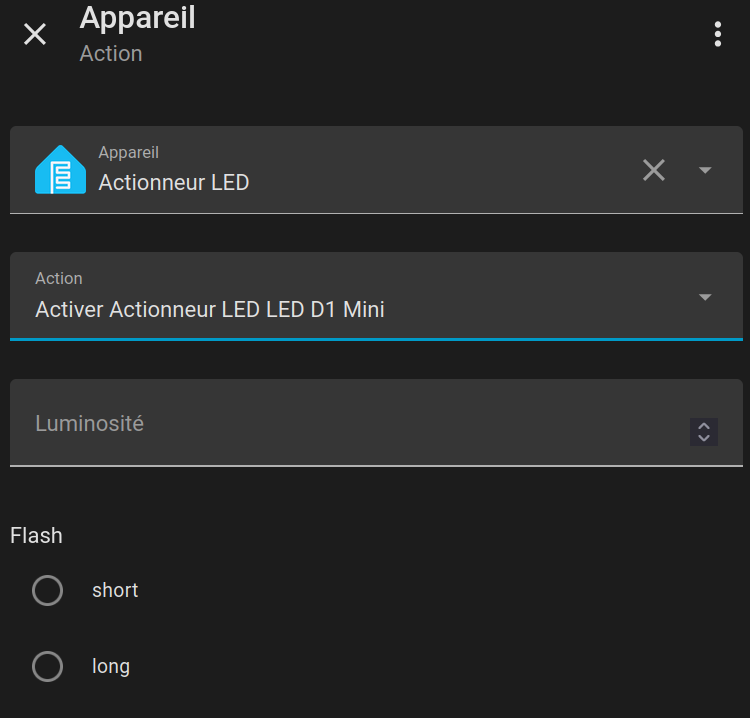This screenshot has height=718, width=750.
Task: Select the short flash option
Action: point(47,590)
